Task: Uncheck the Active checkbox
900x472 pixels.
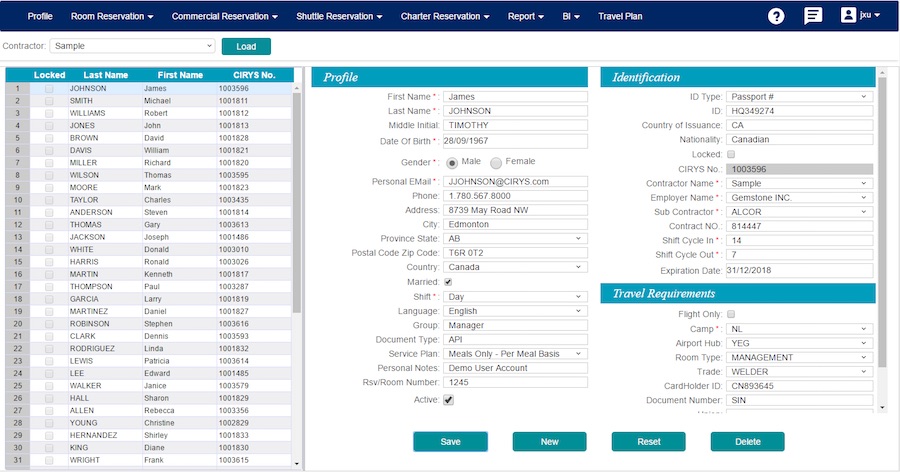Action: pyautogui.click(x=448, y=400)
